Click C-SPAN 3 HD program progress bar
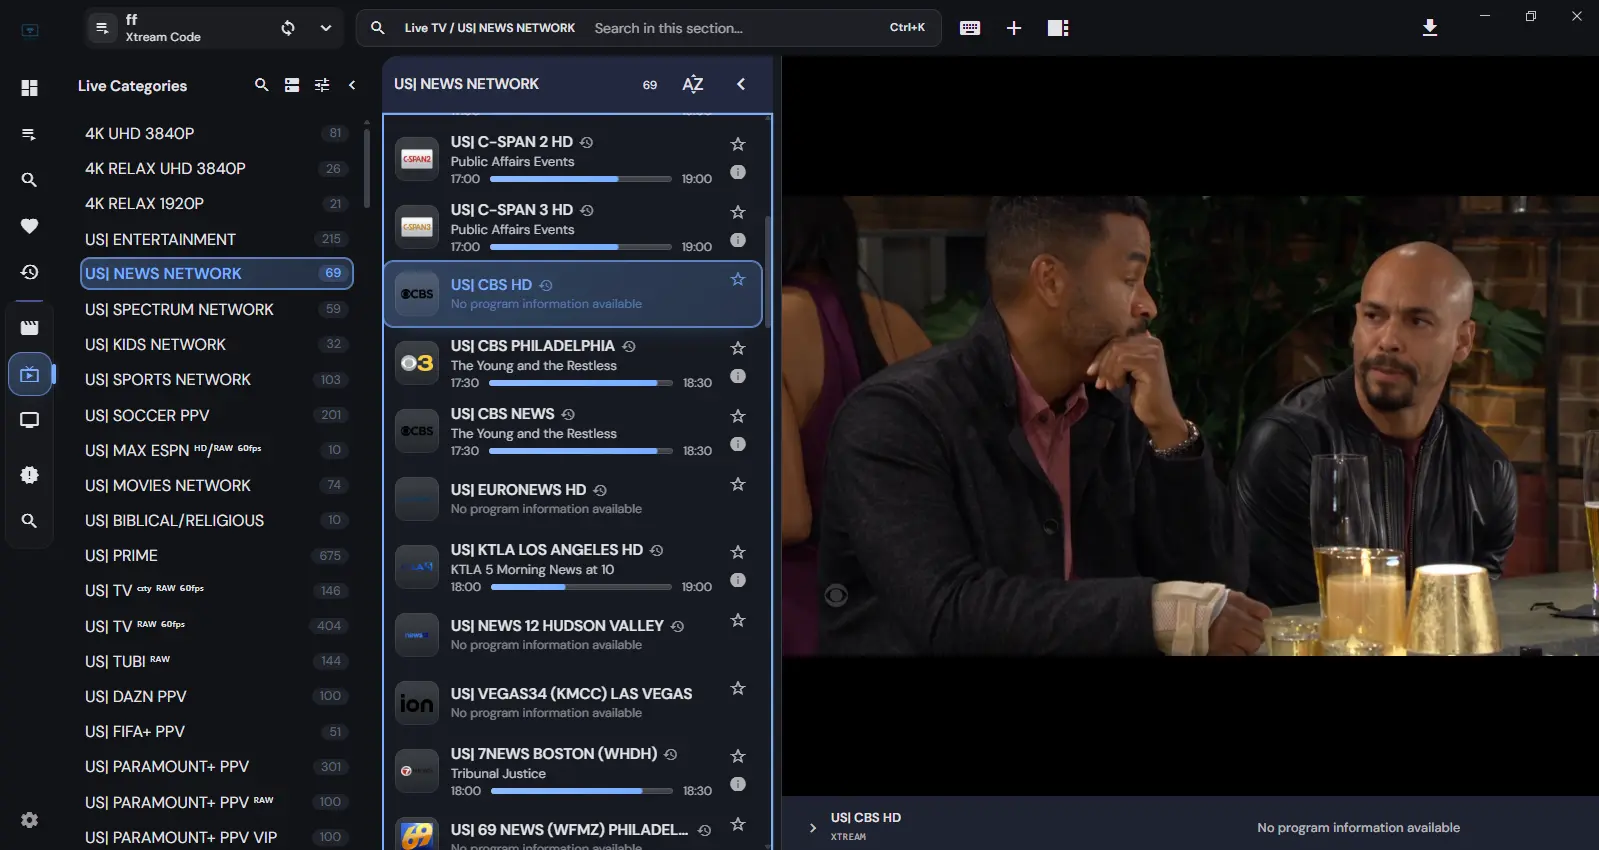This screenshot has height=850, width=1599. pos(580,247)
